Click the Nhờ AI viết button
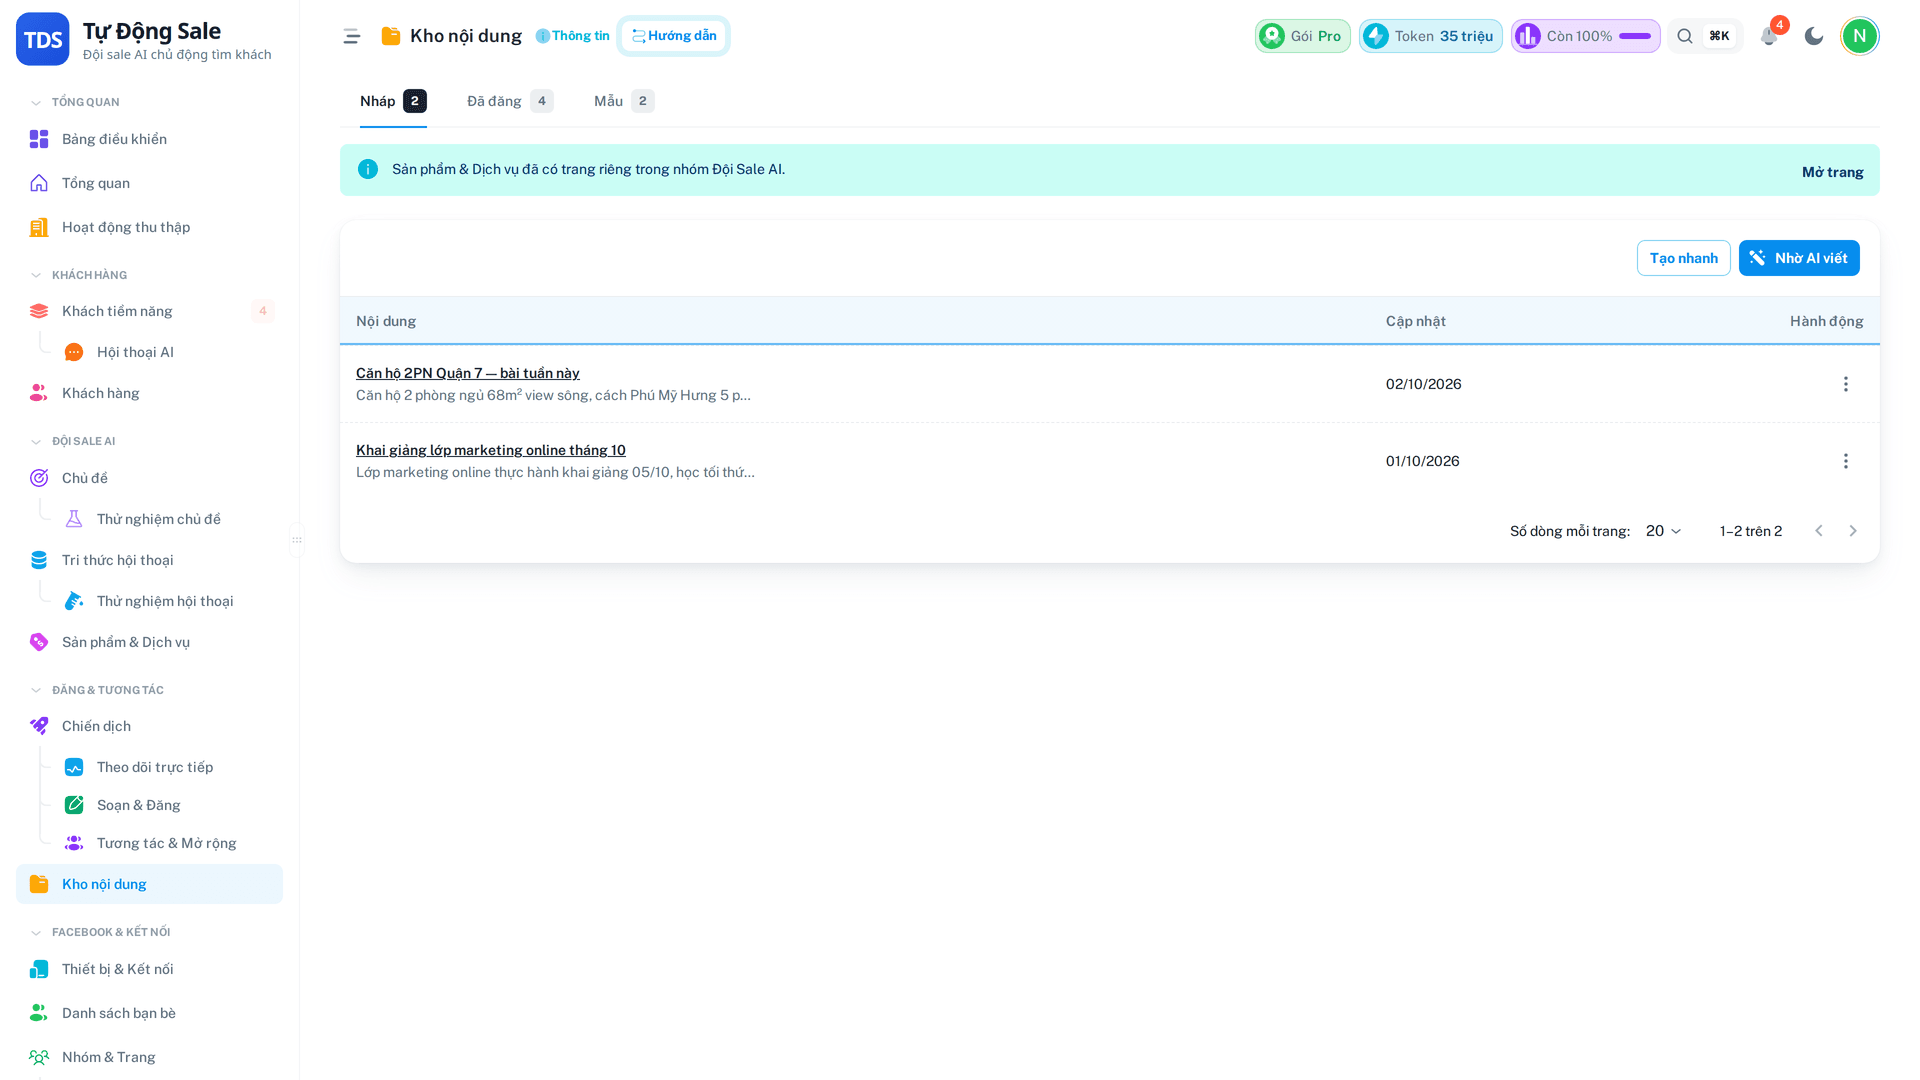1920x1080 pixels. point(1798,258)
